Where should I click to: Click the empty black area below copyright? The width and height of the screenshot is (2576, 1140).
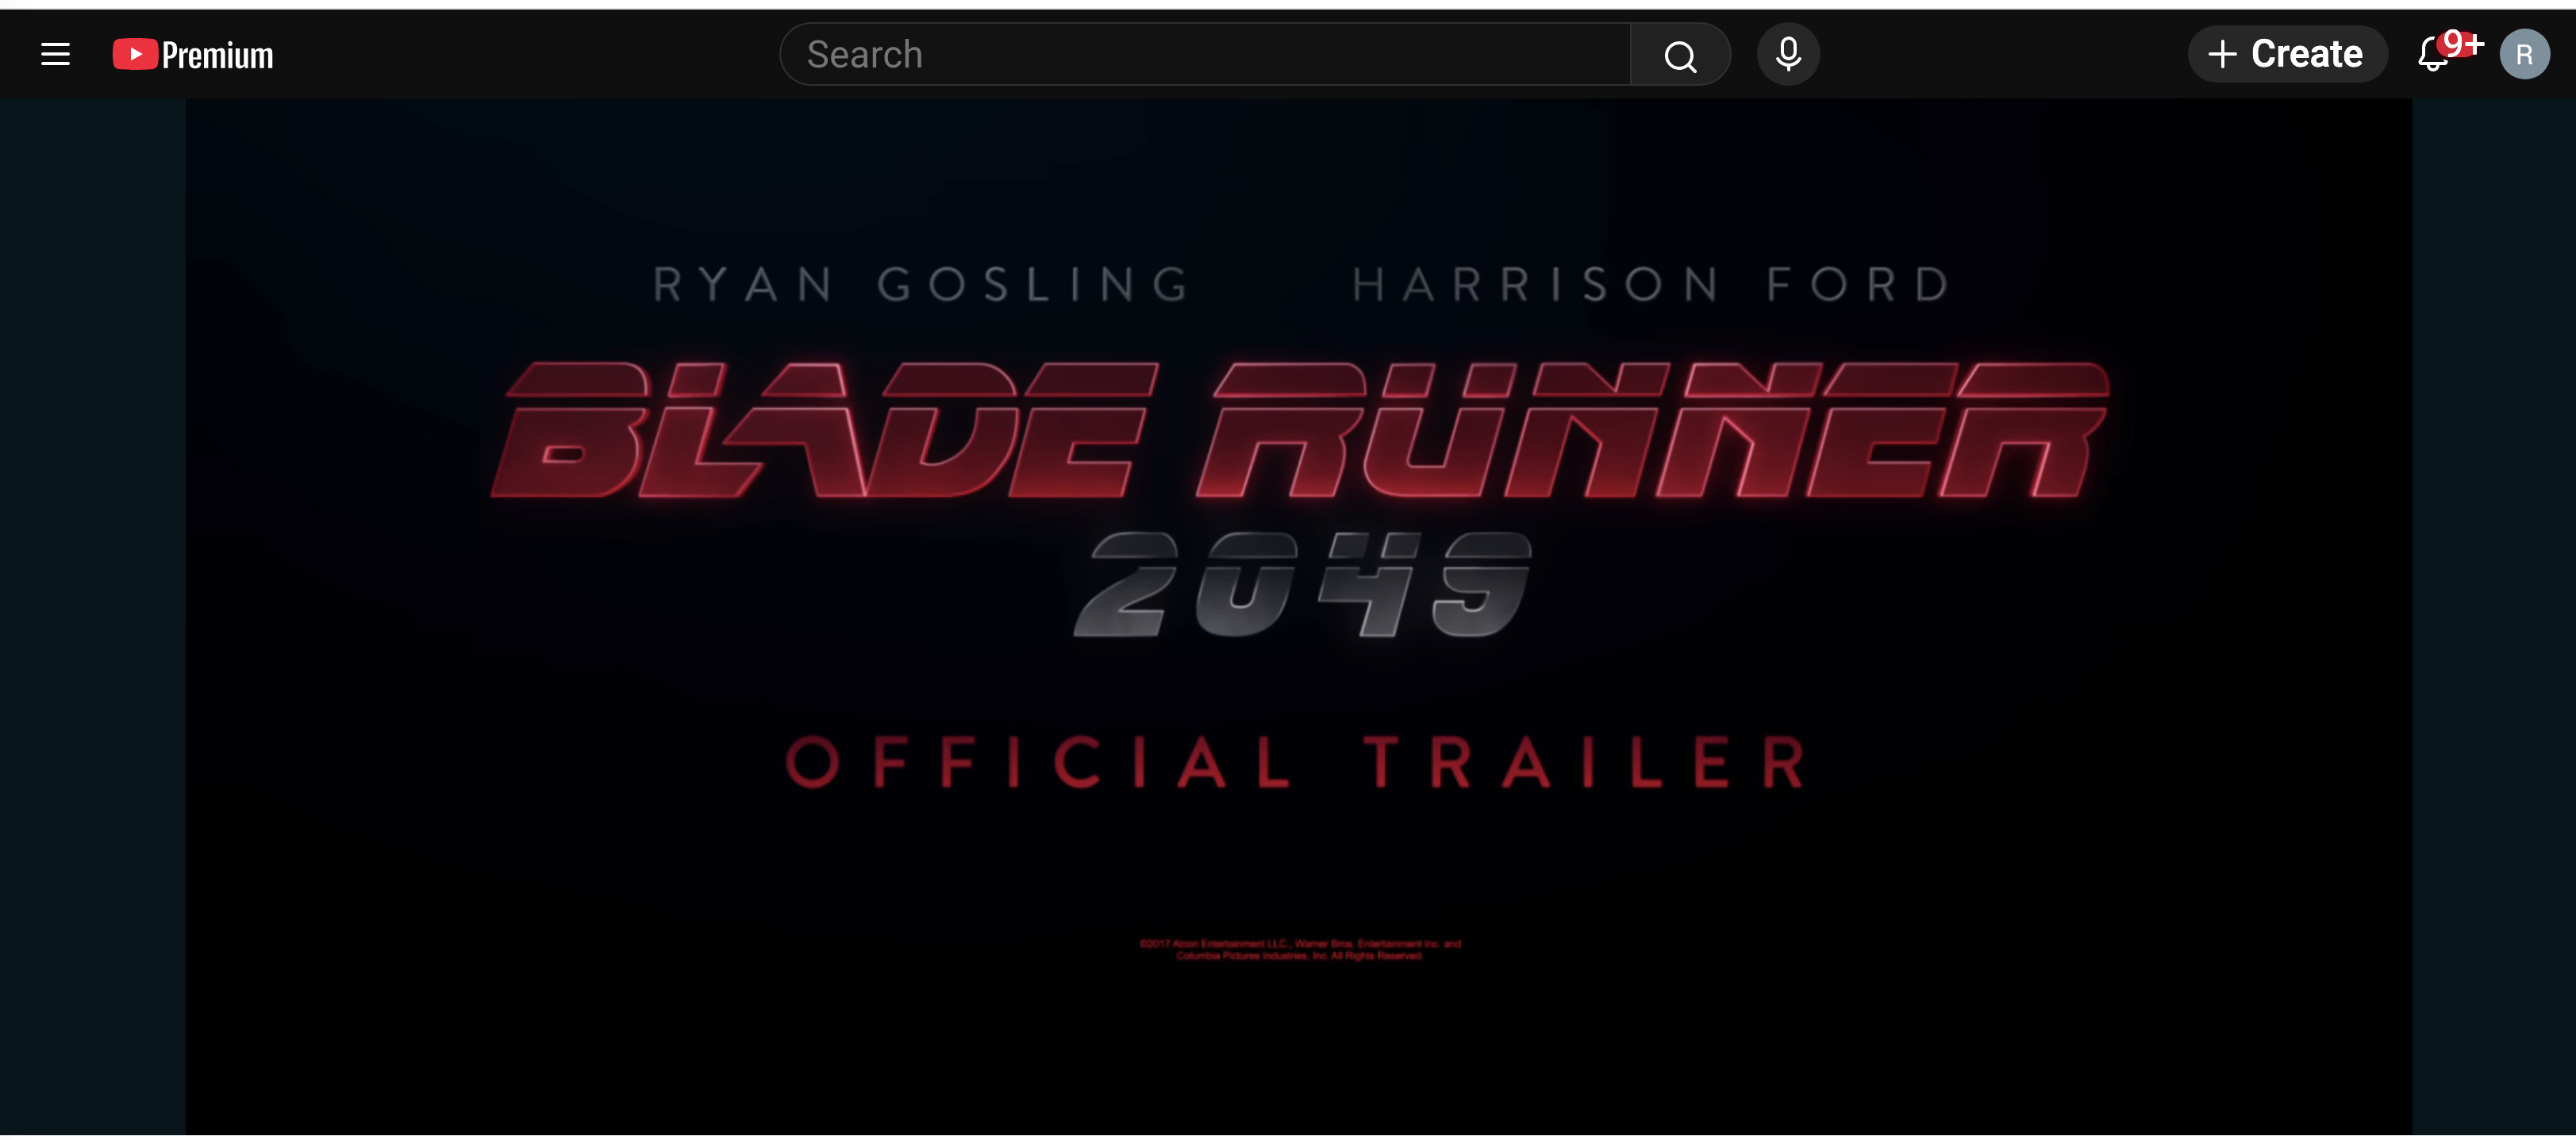pyautogui.click(x=1300, y=1050)
